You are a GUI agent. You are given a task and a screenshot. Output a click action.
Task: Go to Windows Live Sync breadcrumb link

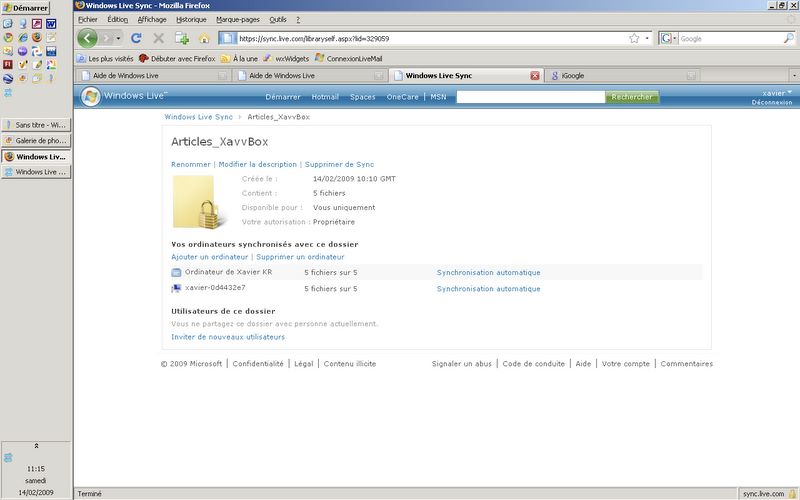click(x=198, y=117)
